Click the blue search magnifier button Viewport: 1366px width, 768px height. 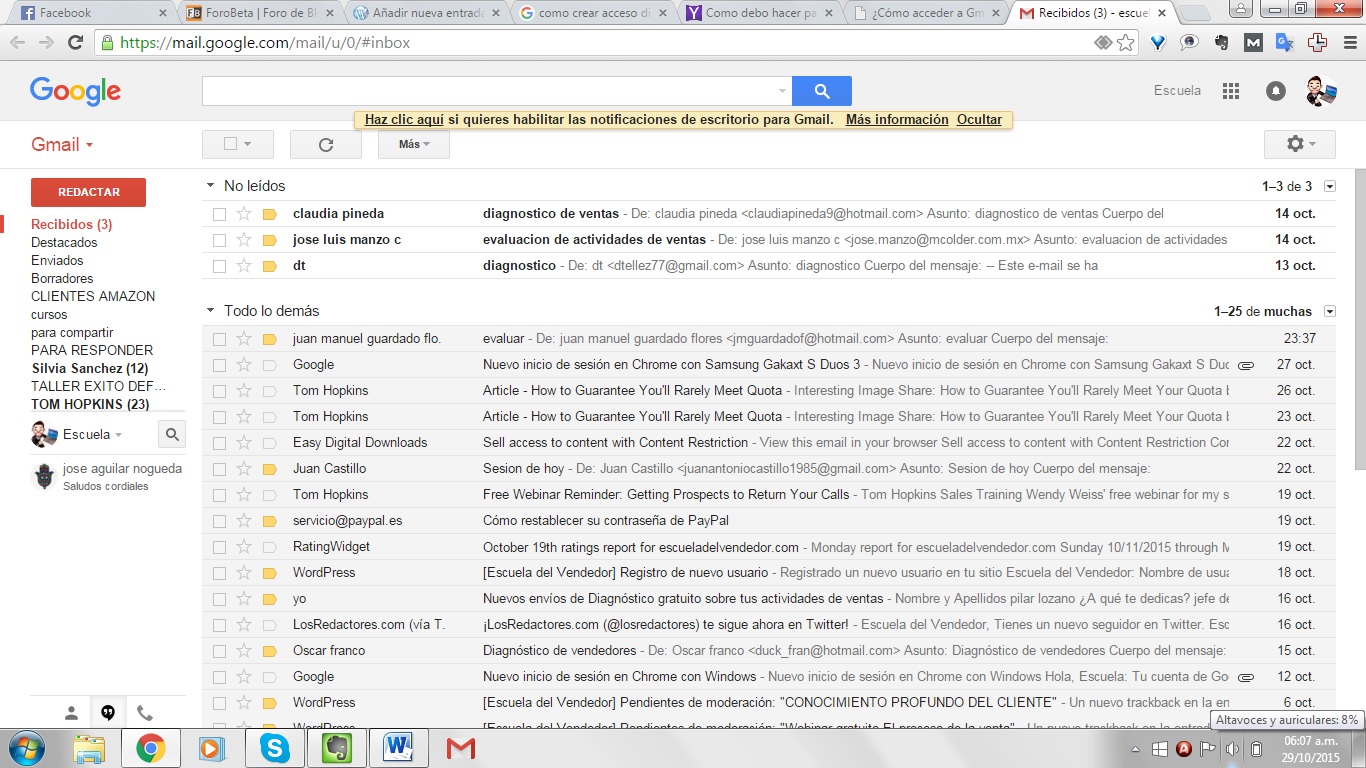coord(822,91)
